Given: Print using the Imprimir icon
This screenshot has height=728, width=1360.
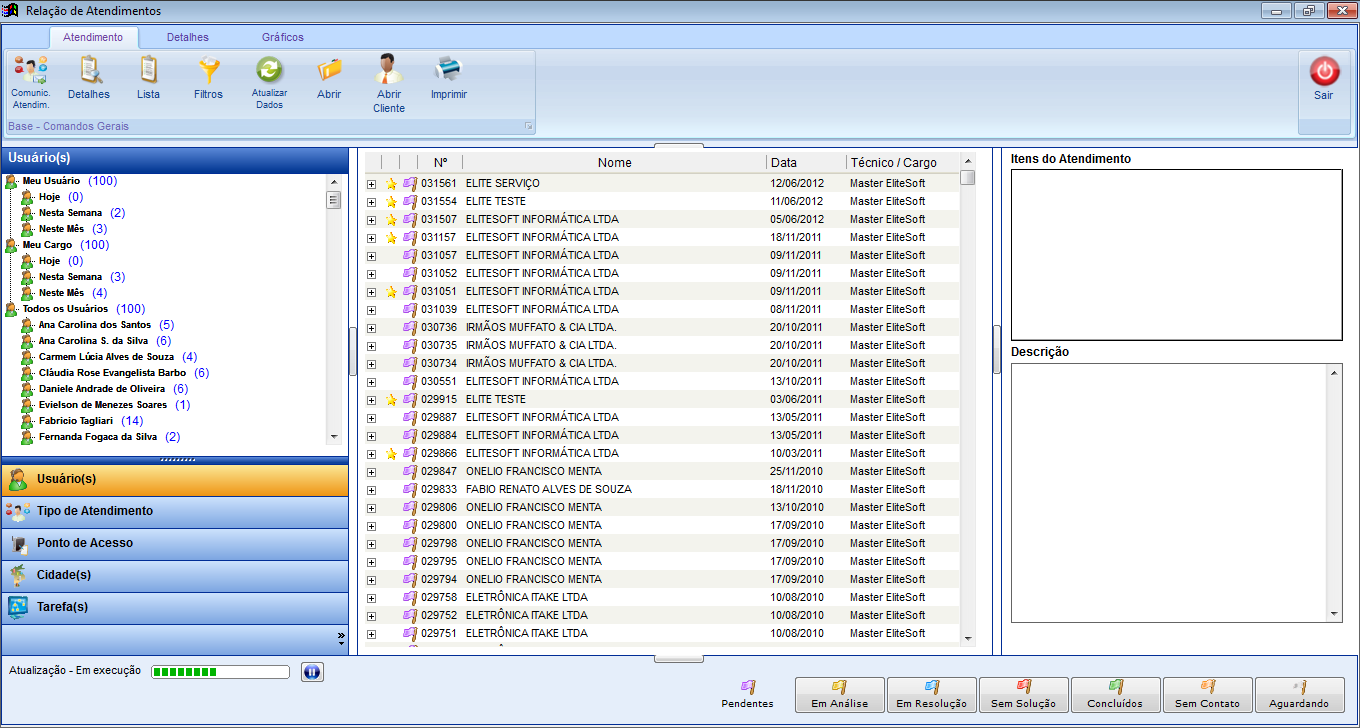Looking at the screenshot, I should 448,71.
